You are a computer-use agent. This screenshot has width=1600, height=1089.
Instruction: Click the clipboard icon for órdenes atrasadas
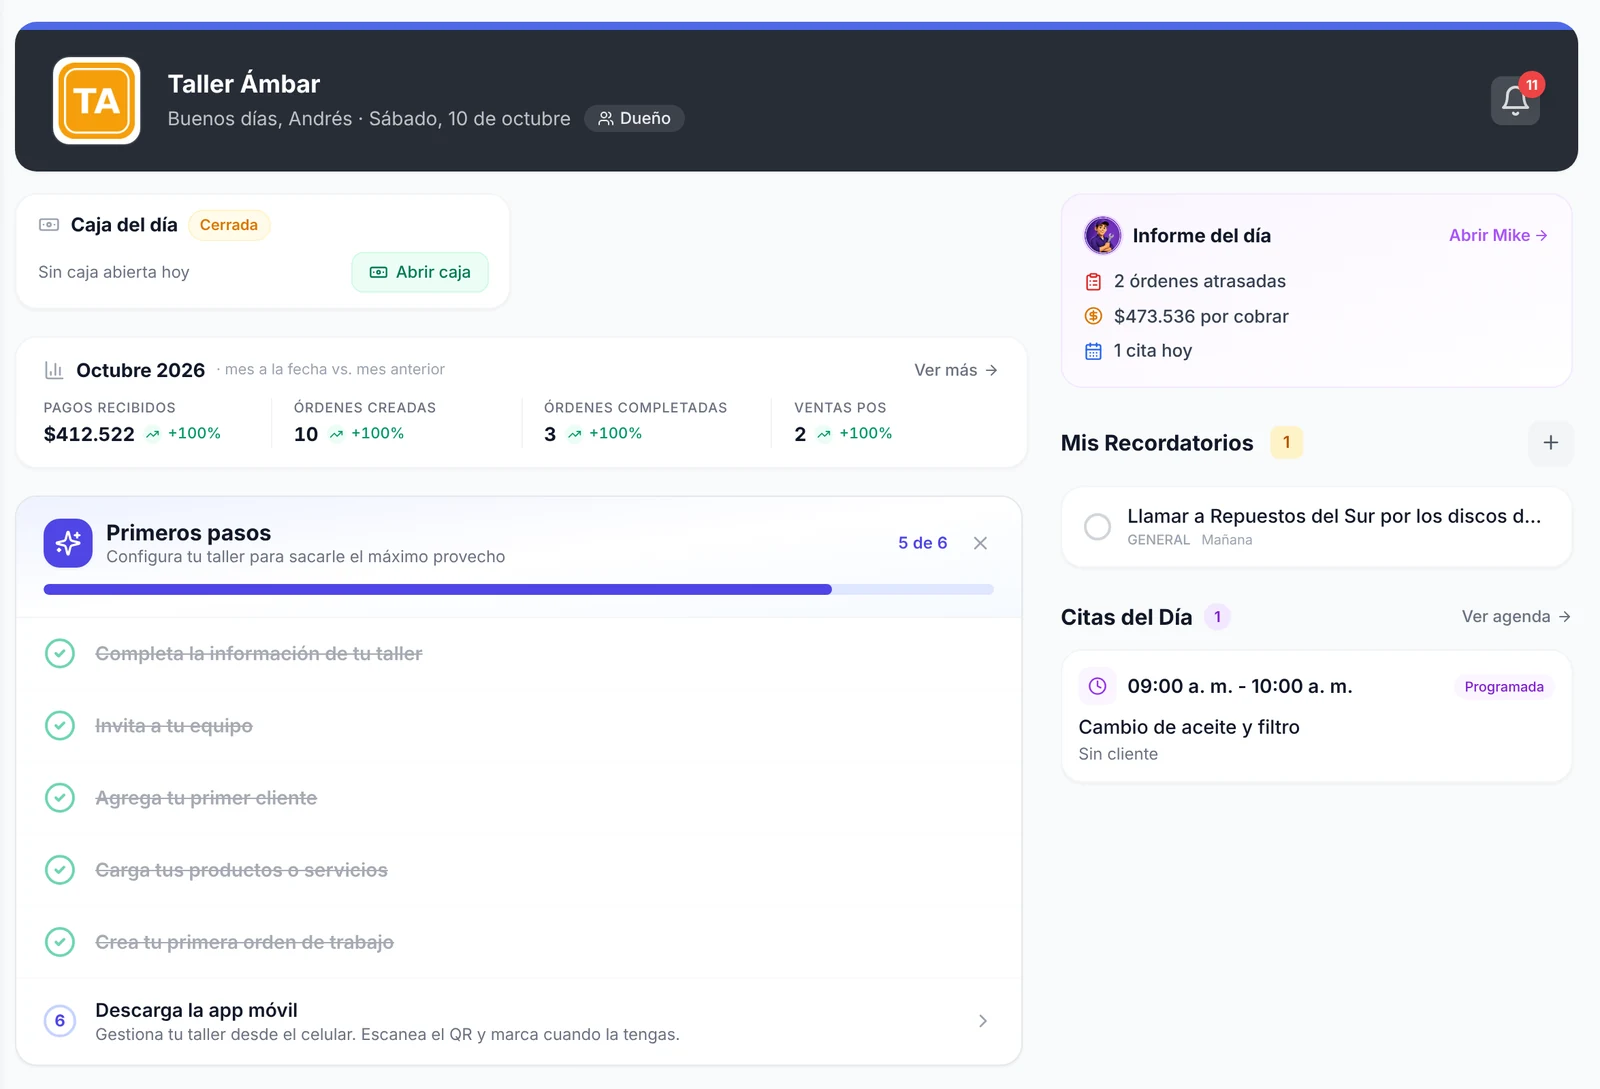tap(1093, 282)
